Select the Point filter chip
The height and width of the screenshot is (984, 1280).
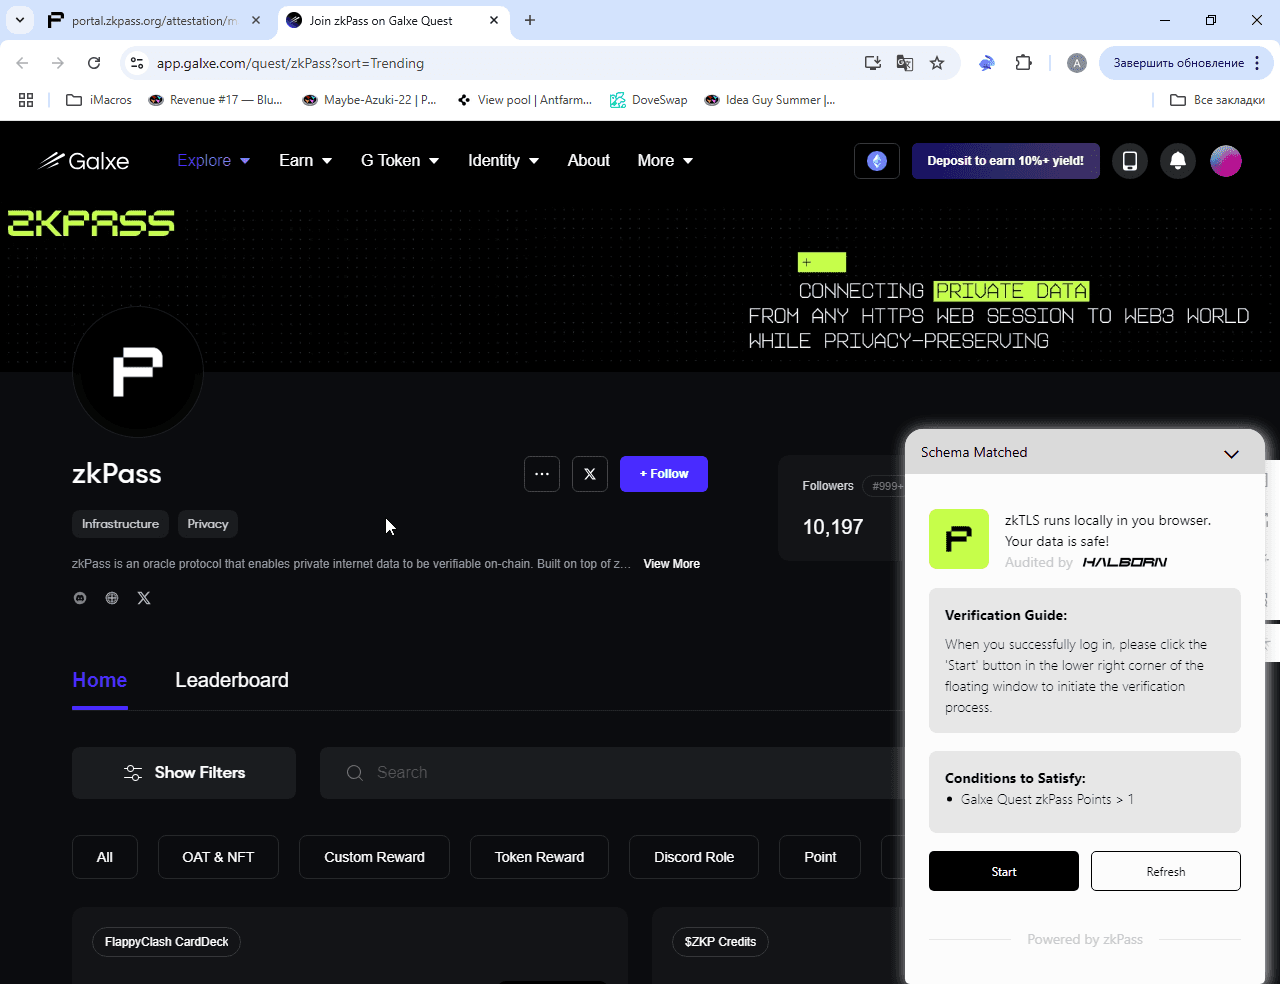[x=820, y=857]
